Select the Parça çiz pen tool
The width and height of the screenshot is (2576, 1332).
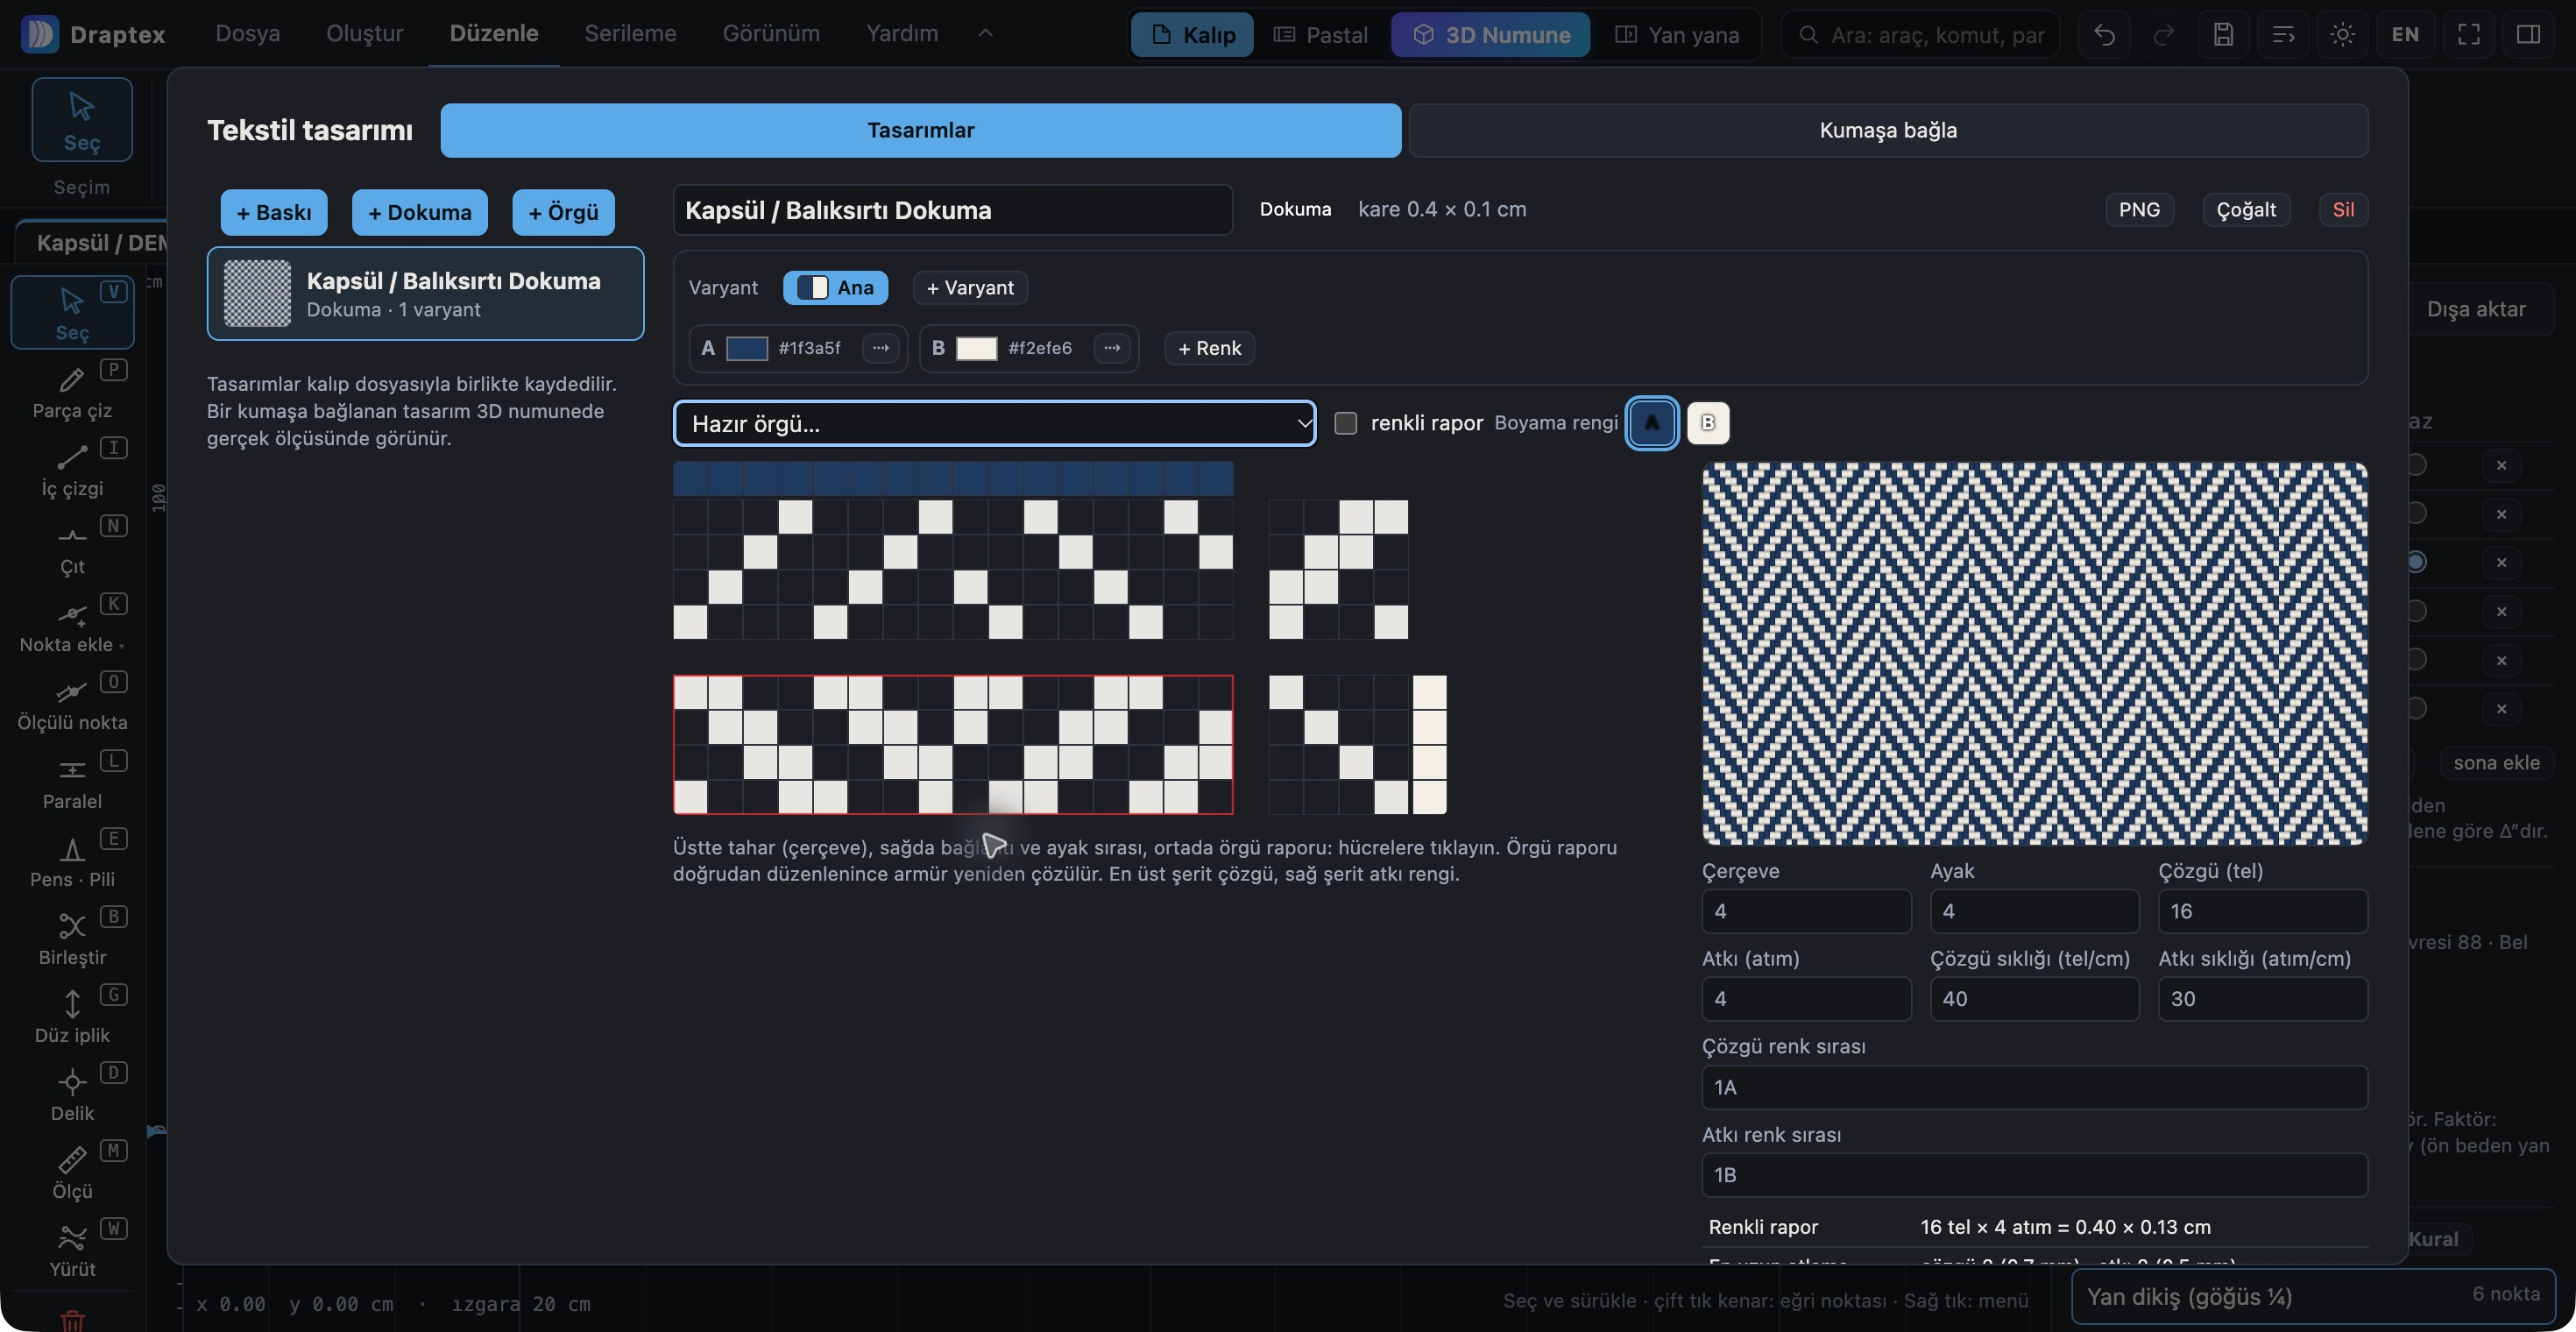72,391
